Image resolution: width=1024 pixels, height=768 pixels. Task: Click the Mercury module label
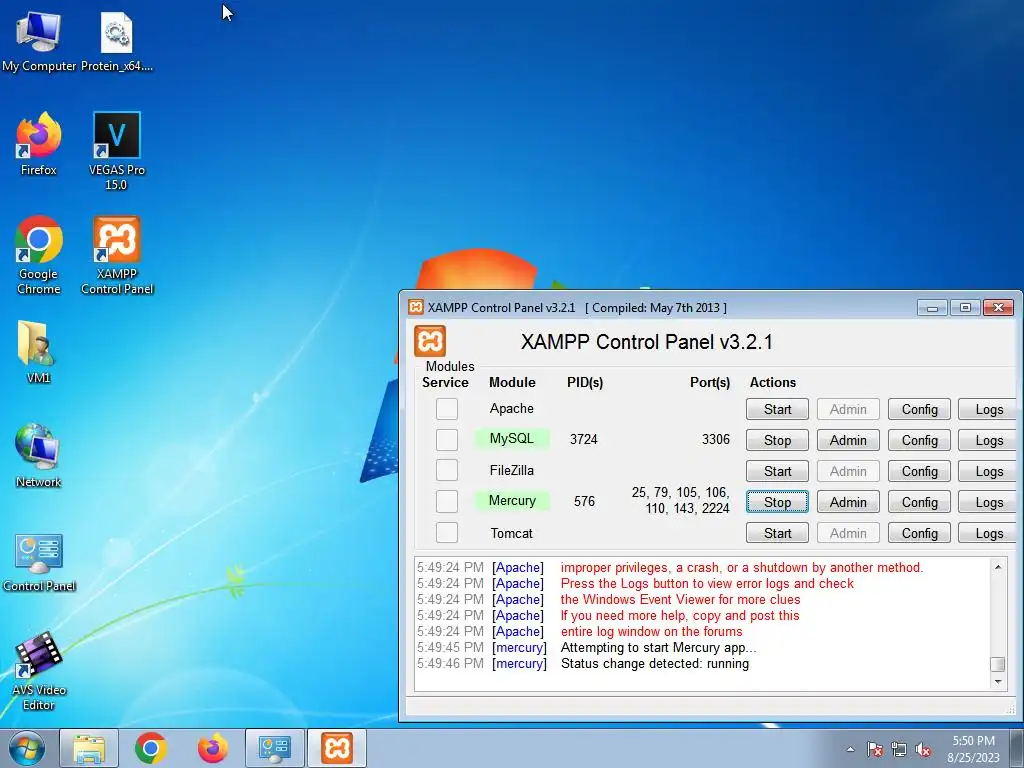point(512,500)
